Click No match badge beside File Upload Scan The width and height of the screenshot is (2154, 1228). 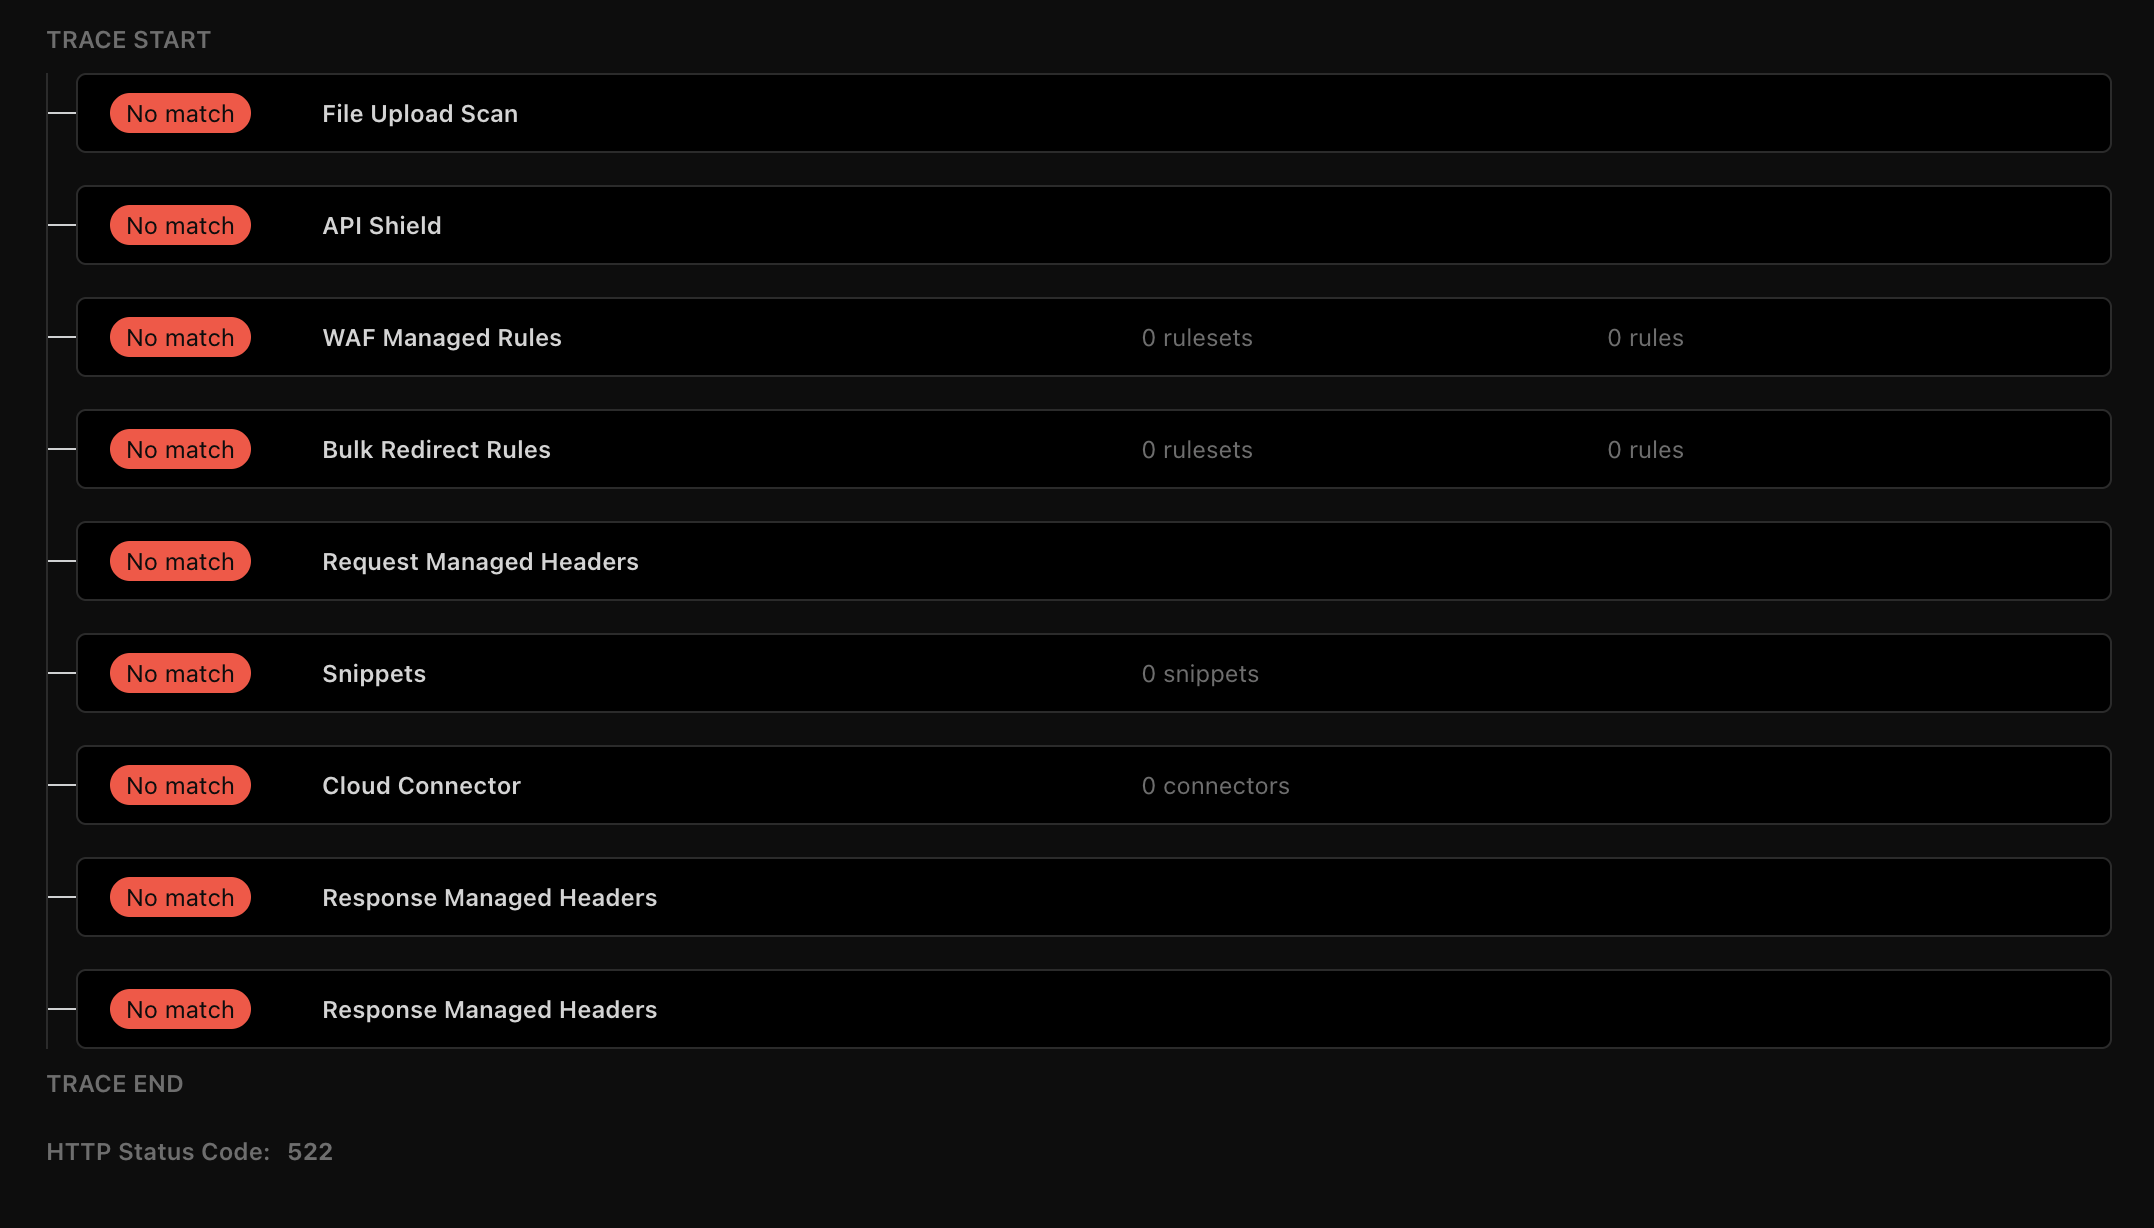point(180,114)
